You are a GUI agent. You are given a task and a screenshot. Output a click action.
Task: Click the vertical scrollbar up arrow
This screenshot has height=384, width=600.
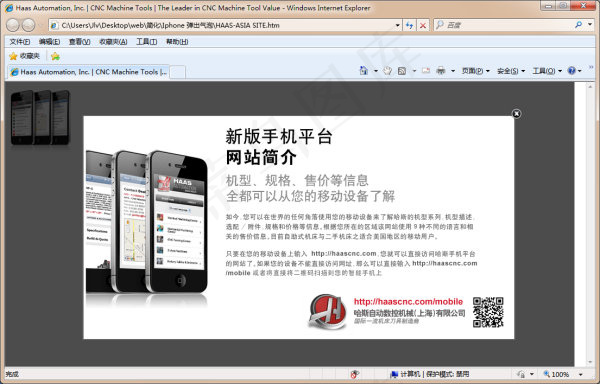coord(590,86)
